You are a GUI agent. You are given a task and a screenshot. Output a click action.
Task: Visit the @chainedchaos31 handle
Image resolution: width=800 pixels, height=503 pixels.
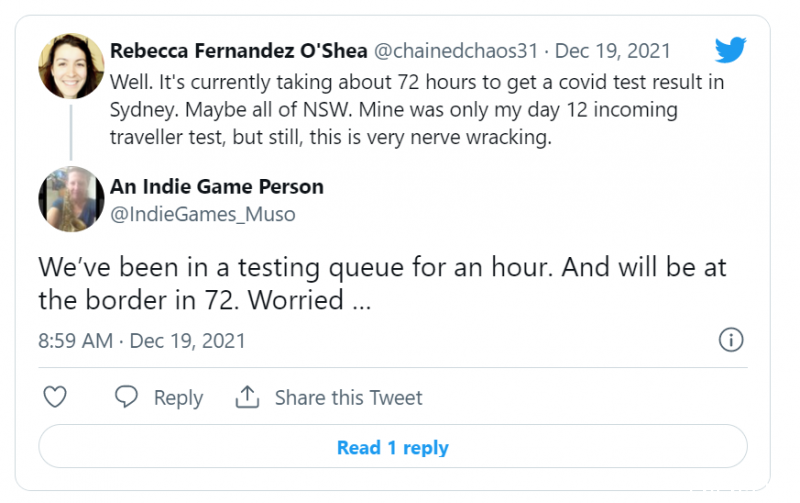(456, 51)
